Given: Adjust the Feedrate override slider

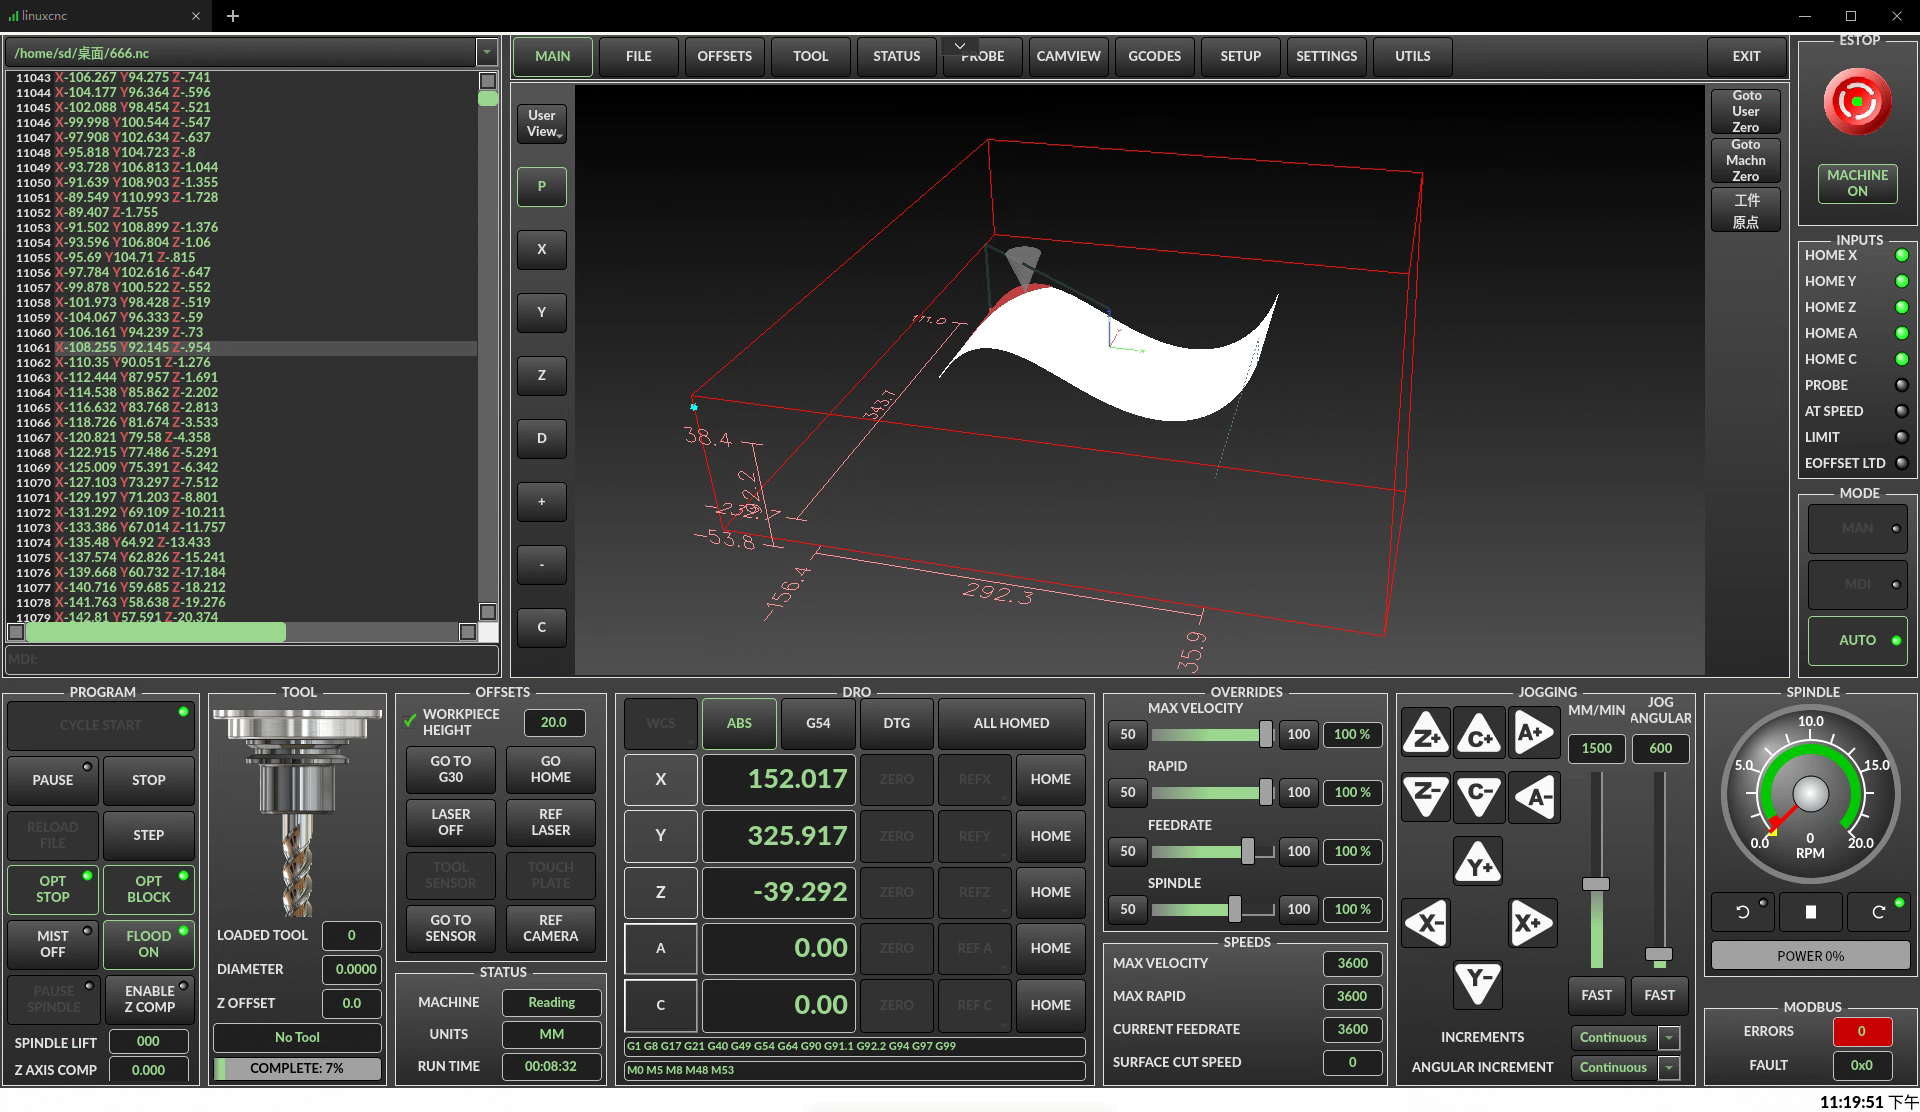Looking at the screenshot, I should [1247, 851].
